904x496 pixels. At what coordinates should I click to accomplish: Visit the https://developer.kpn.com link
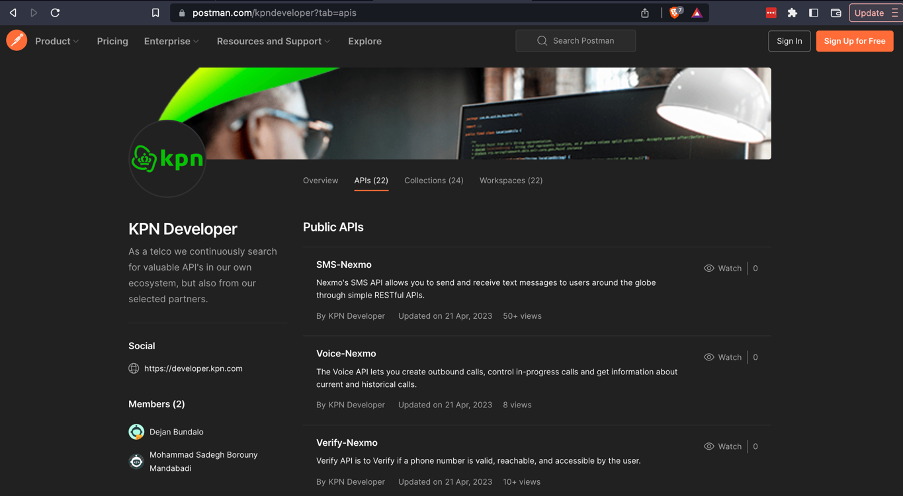tap(193, 369)
